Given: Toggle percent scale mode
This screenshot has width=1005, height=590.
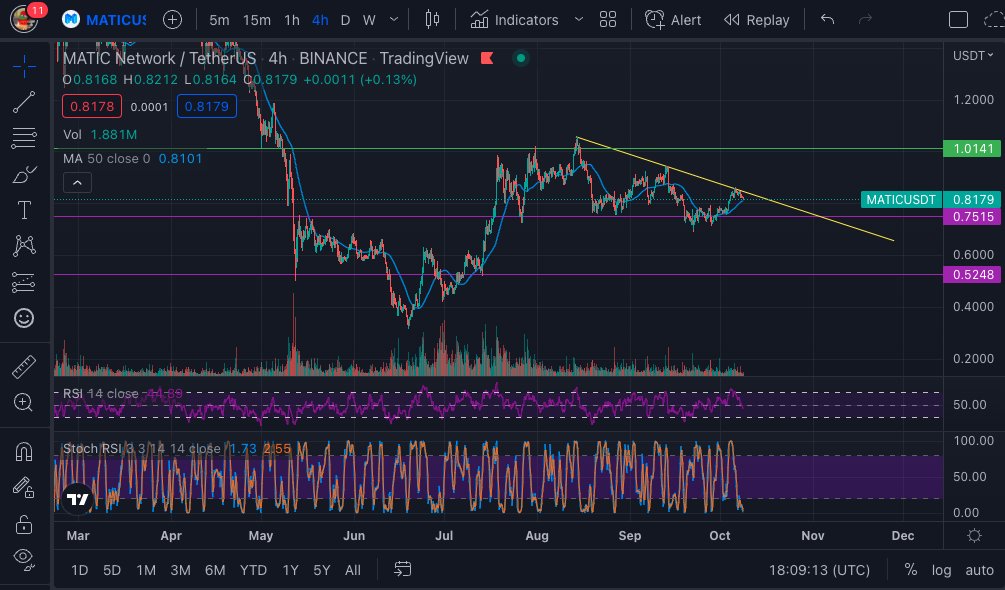Looking at the screenshot, I should tap(910, 570).
